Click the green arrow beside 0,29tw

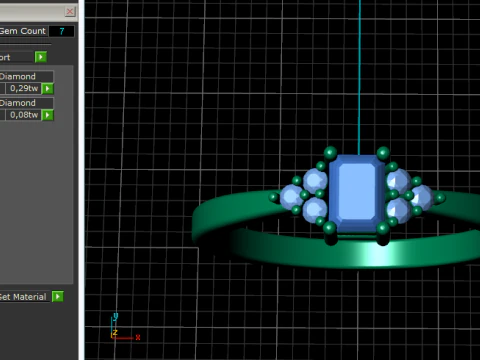click(x=48, y=89)
